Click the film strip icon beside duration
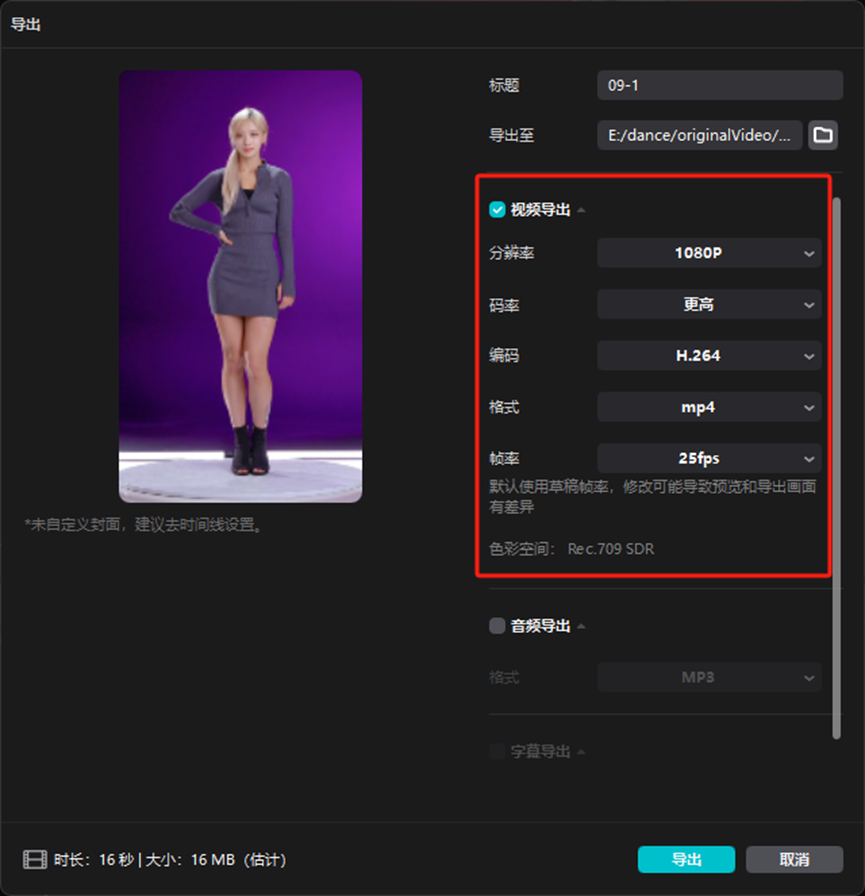The height and width of the screenshot is (896, 865). pyautogui.click(x=35, y=859)
